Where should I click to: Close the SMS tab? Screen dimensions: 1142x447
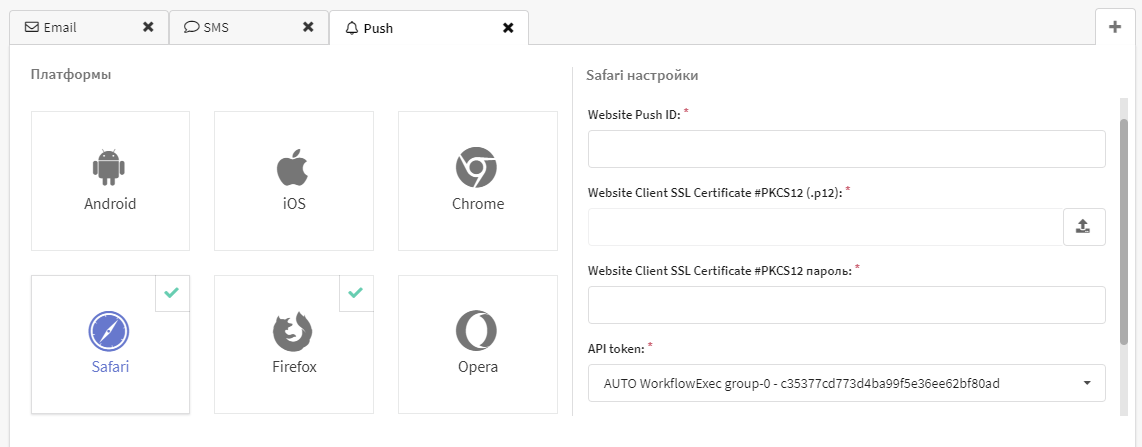pyautogui.click(x=308, y=27)
